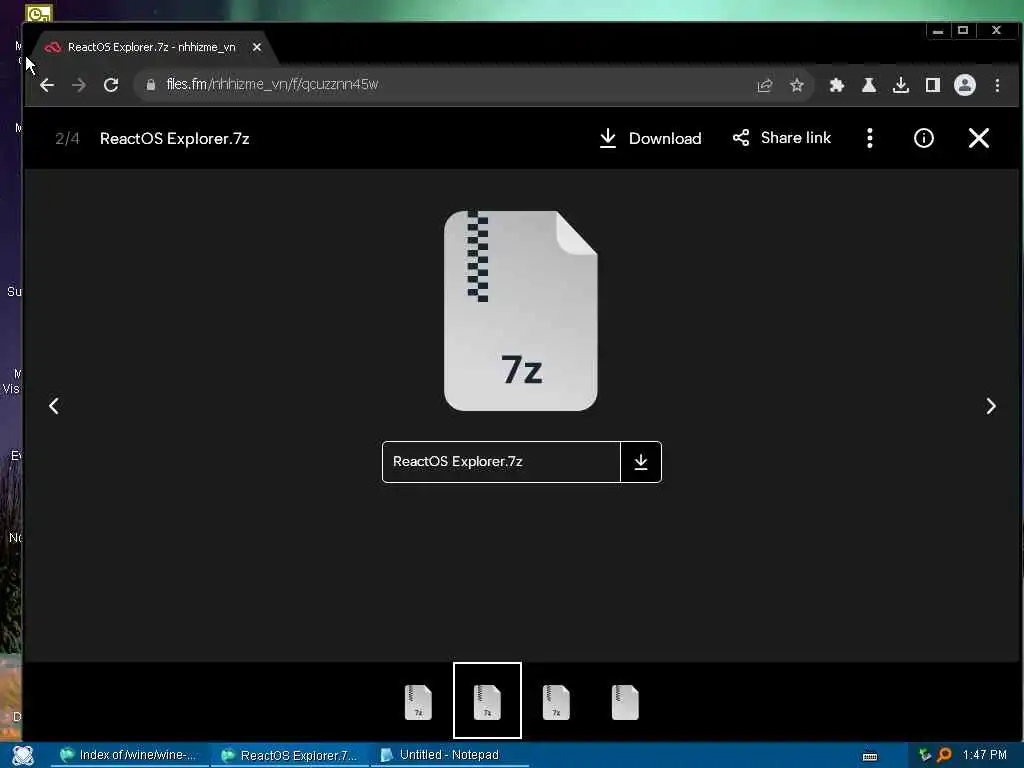Viewport: 1024px width, 768px height.
Task: Switch to ReactOS Explorer.7 taskbar window
Action: pyautogui.click(x=289, y=756)
